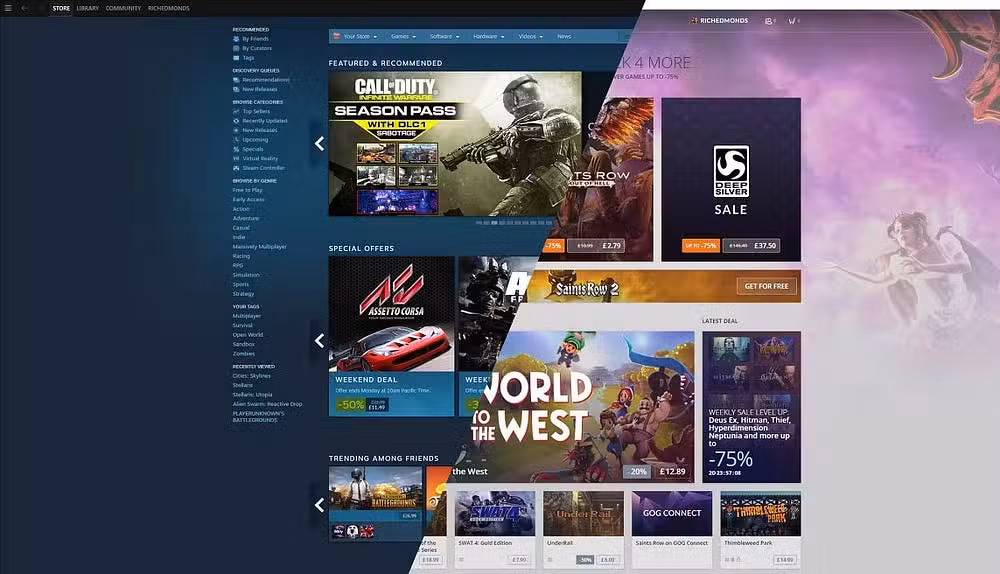Click £14.99 price on Thimbleweed Park
Viewport: 1000px width, 574px height.
[784, 560]
